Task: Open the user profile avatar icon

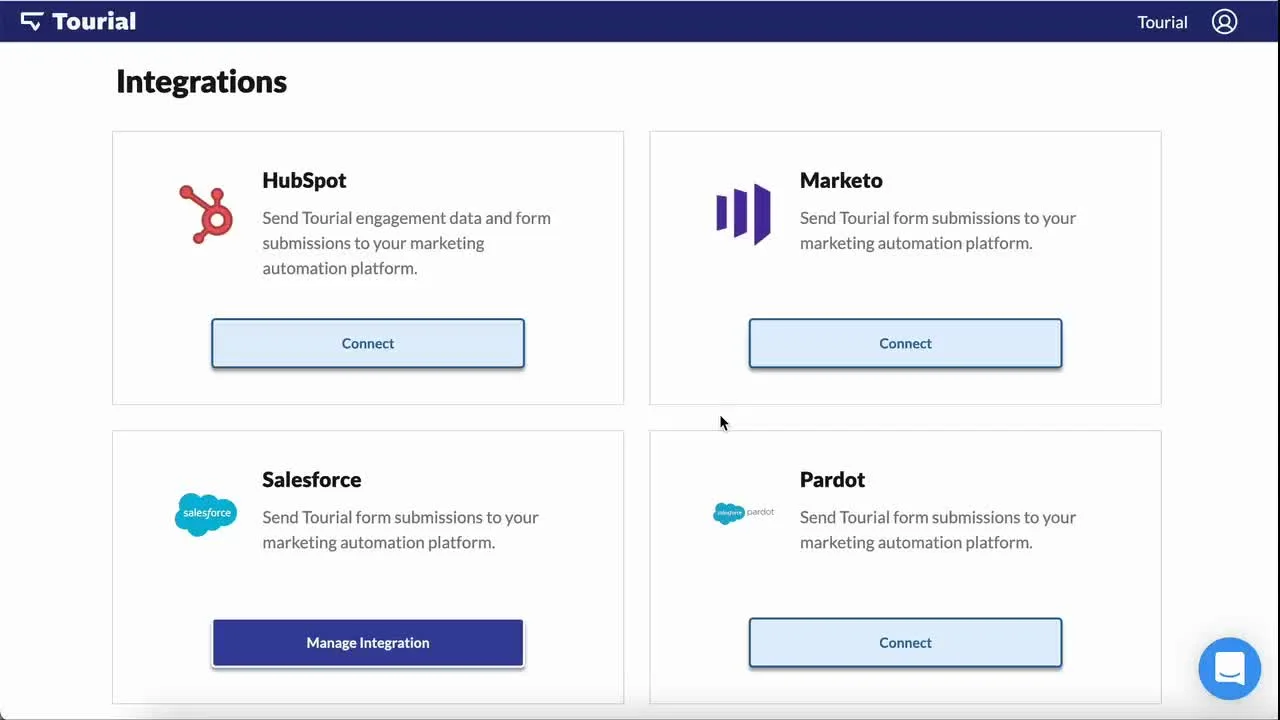Action: (x=1225, y=22)
